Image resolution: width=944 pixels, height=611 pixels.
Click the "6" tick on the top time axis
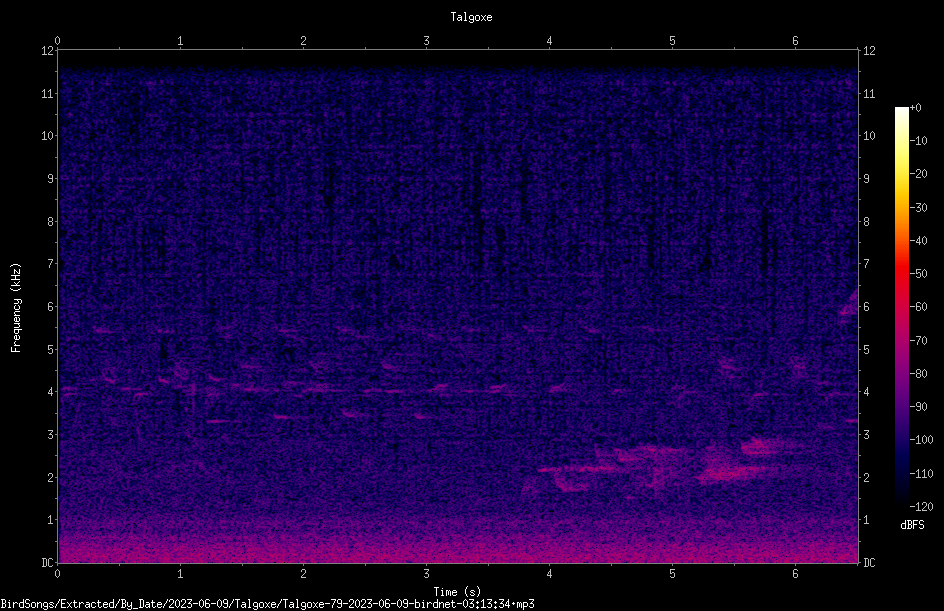(x=795, y=41)
